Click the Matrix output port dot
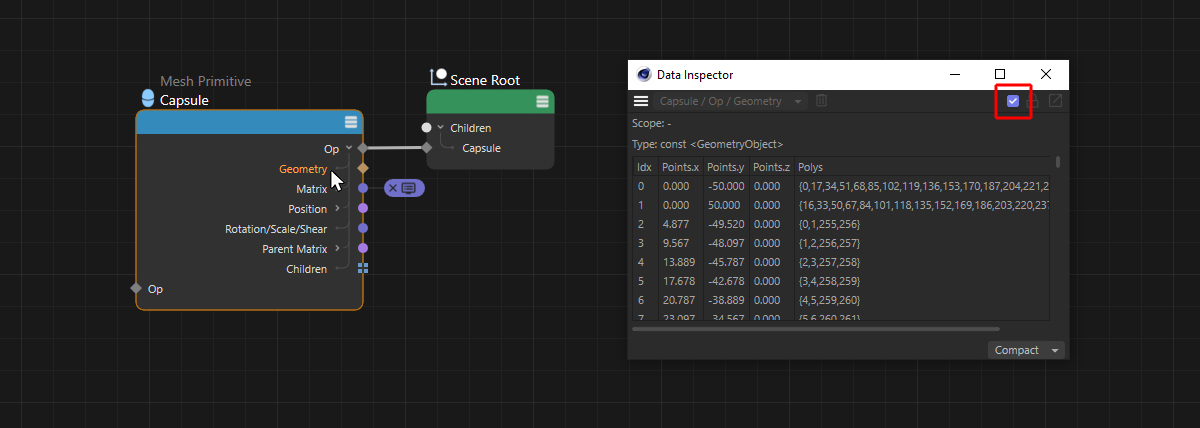1200x428 pixels. [363, 188]
